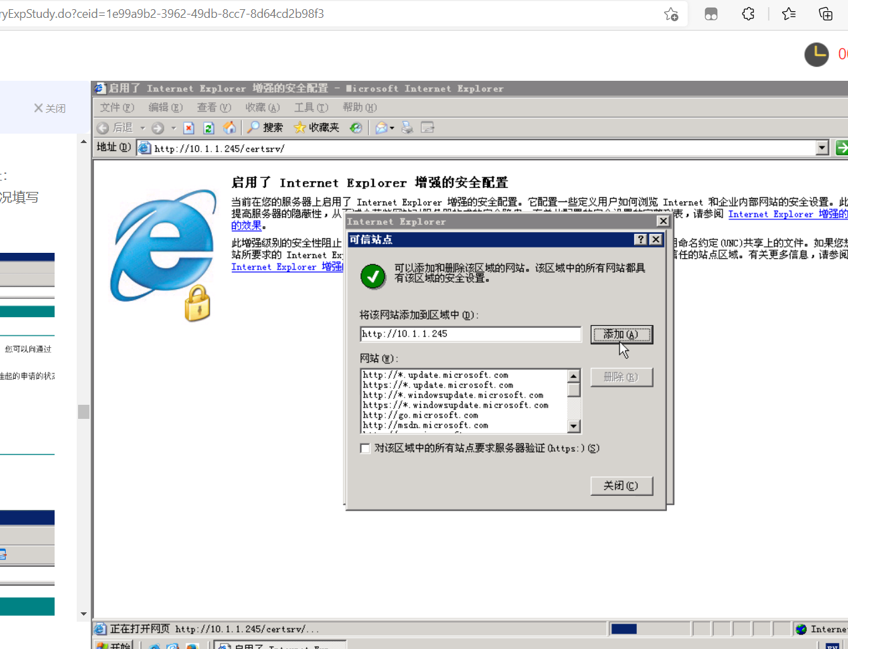Open the 帮助(H) menu
The image size is (869, 649).
(x=359, y=108)
